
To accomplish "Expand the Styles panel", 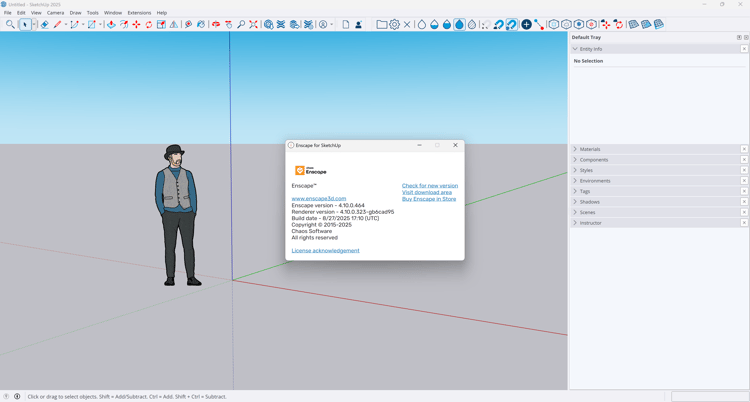I will tap(575, 170).
